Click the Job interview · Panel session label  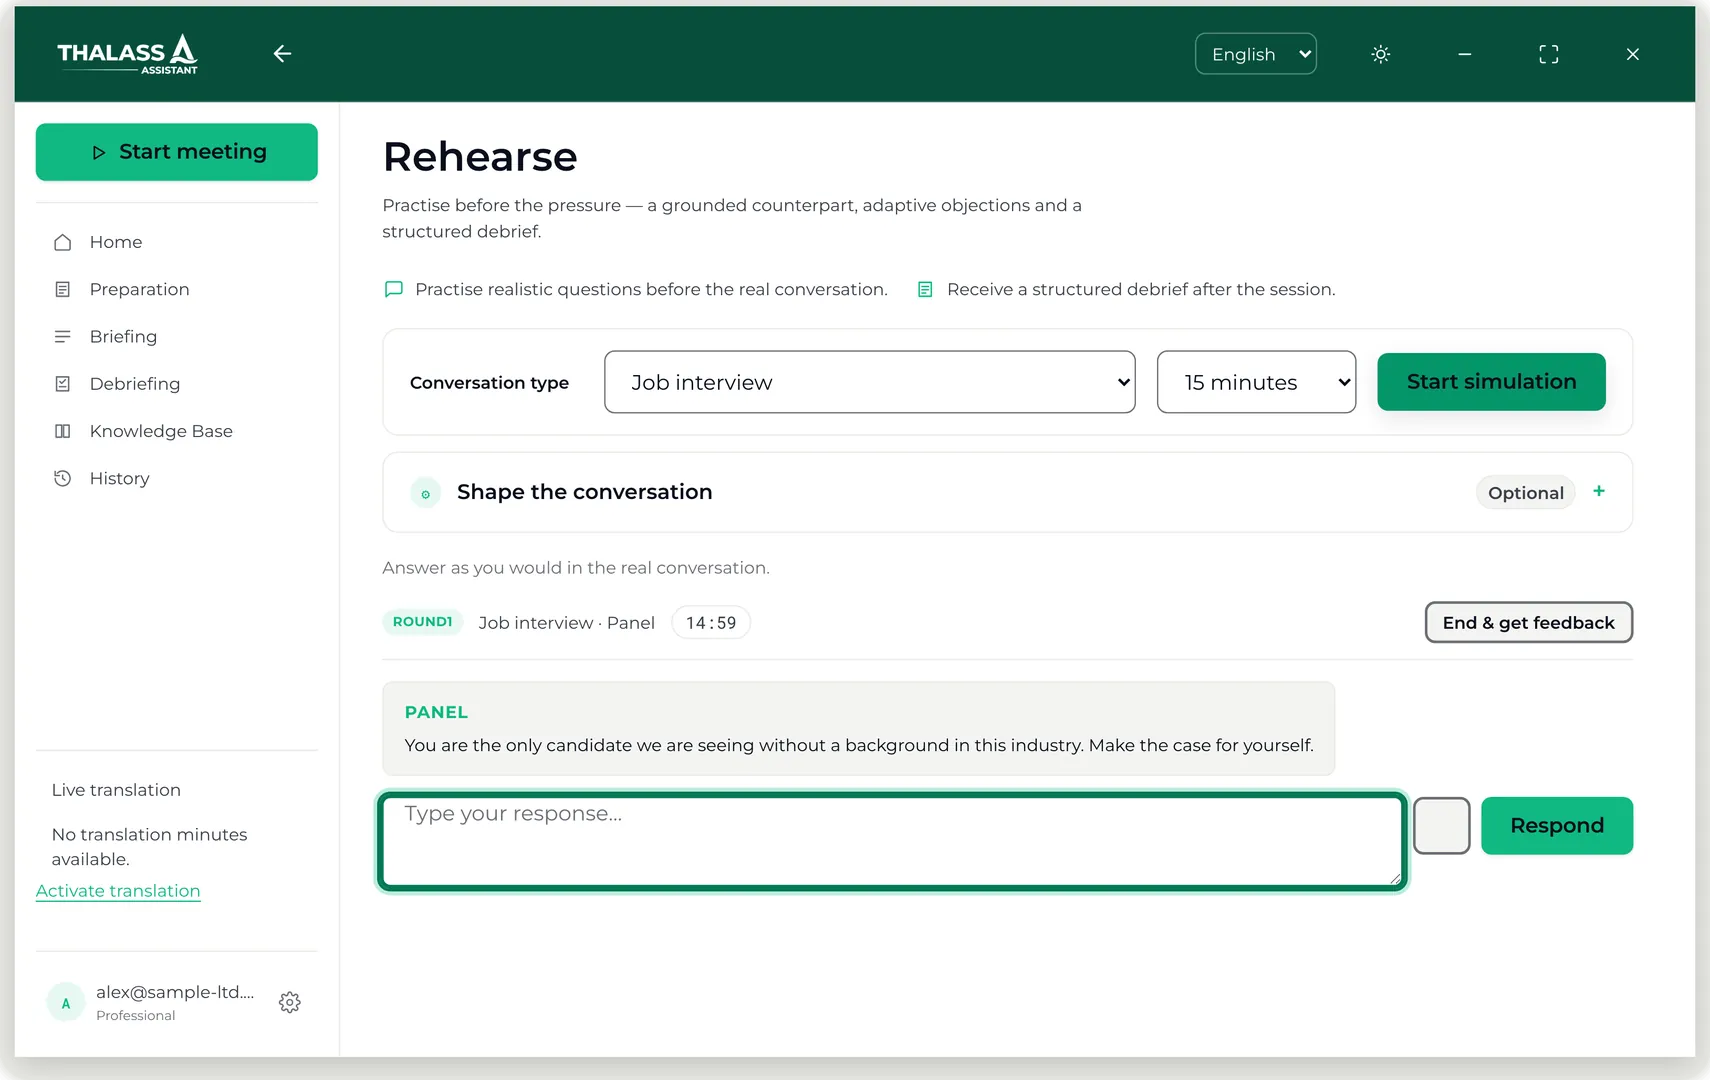567,623
